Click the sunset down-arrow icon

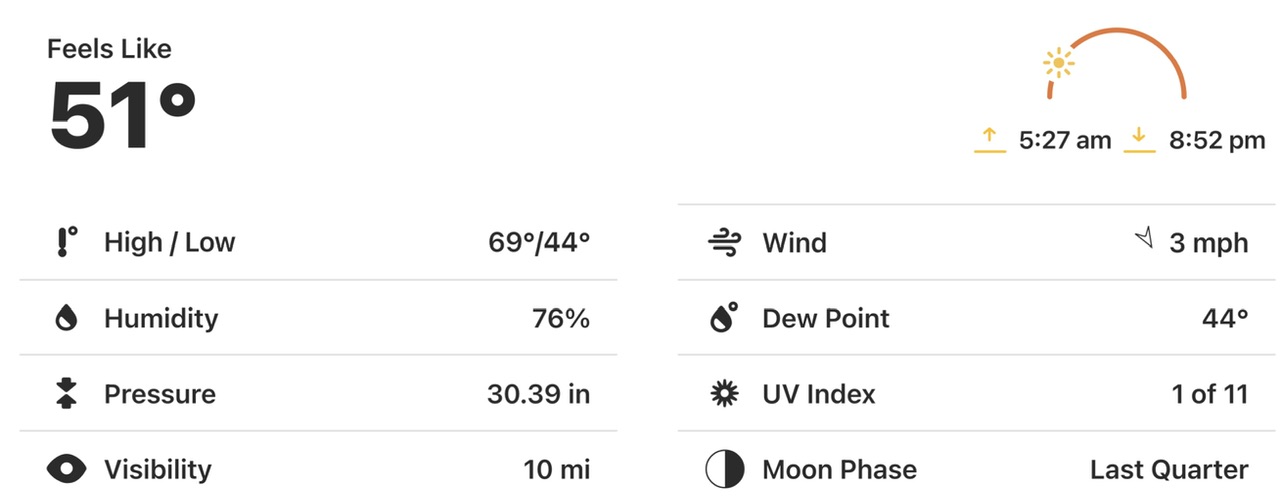click(1139, 140)
